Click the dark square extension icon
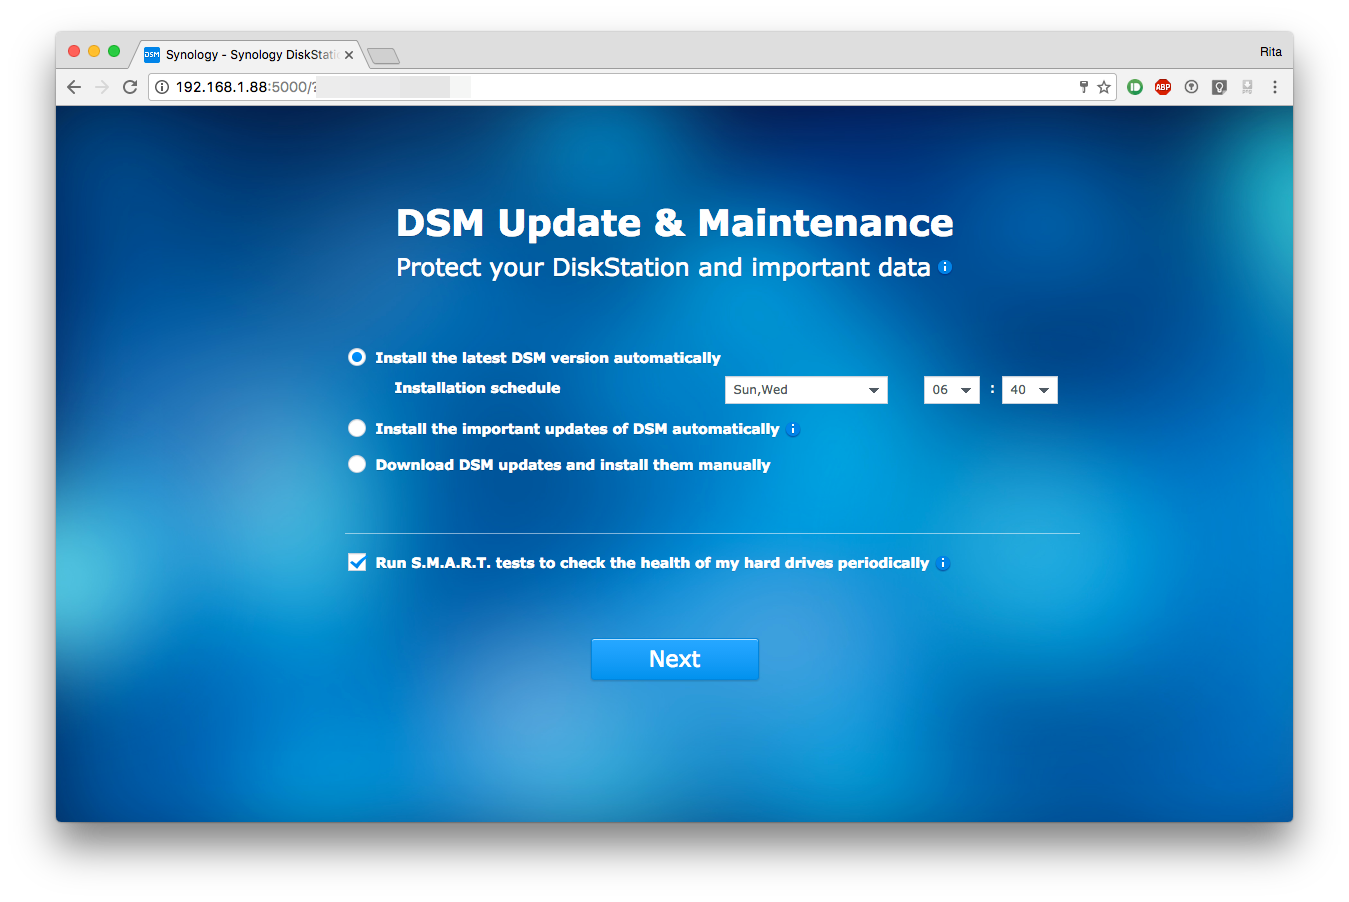 click(x=1219, y=87)
